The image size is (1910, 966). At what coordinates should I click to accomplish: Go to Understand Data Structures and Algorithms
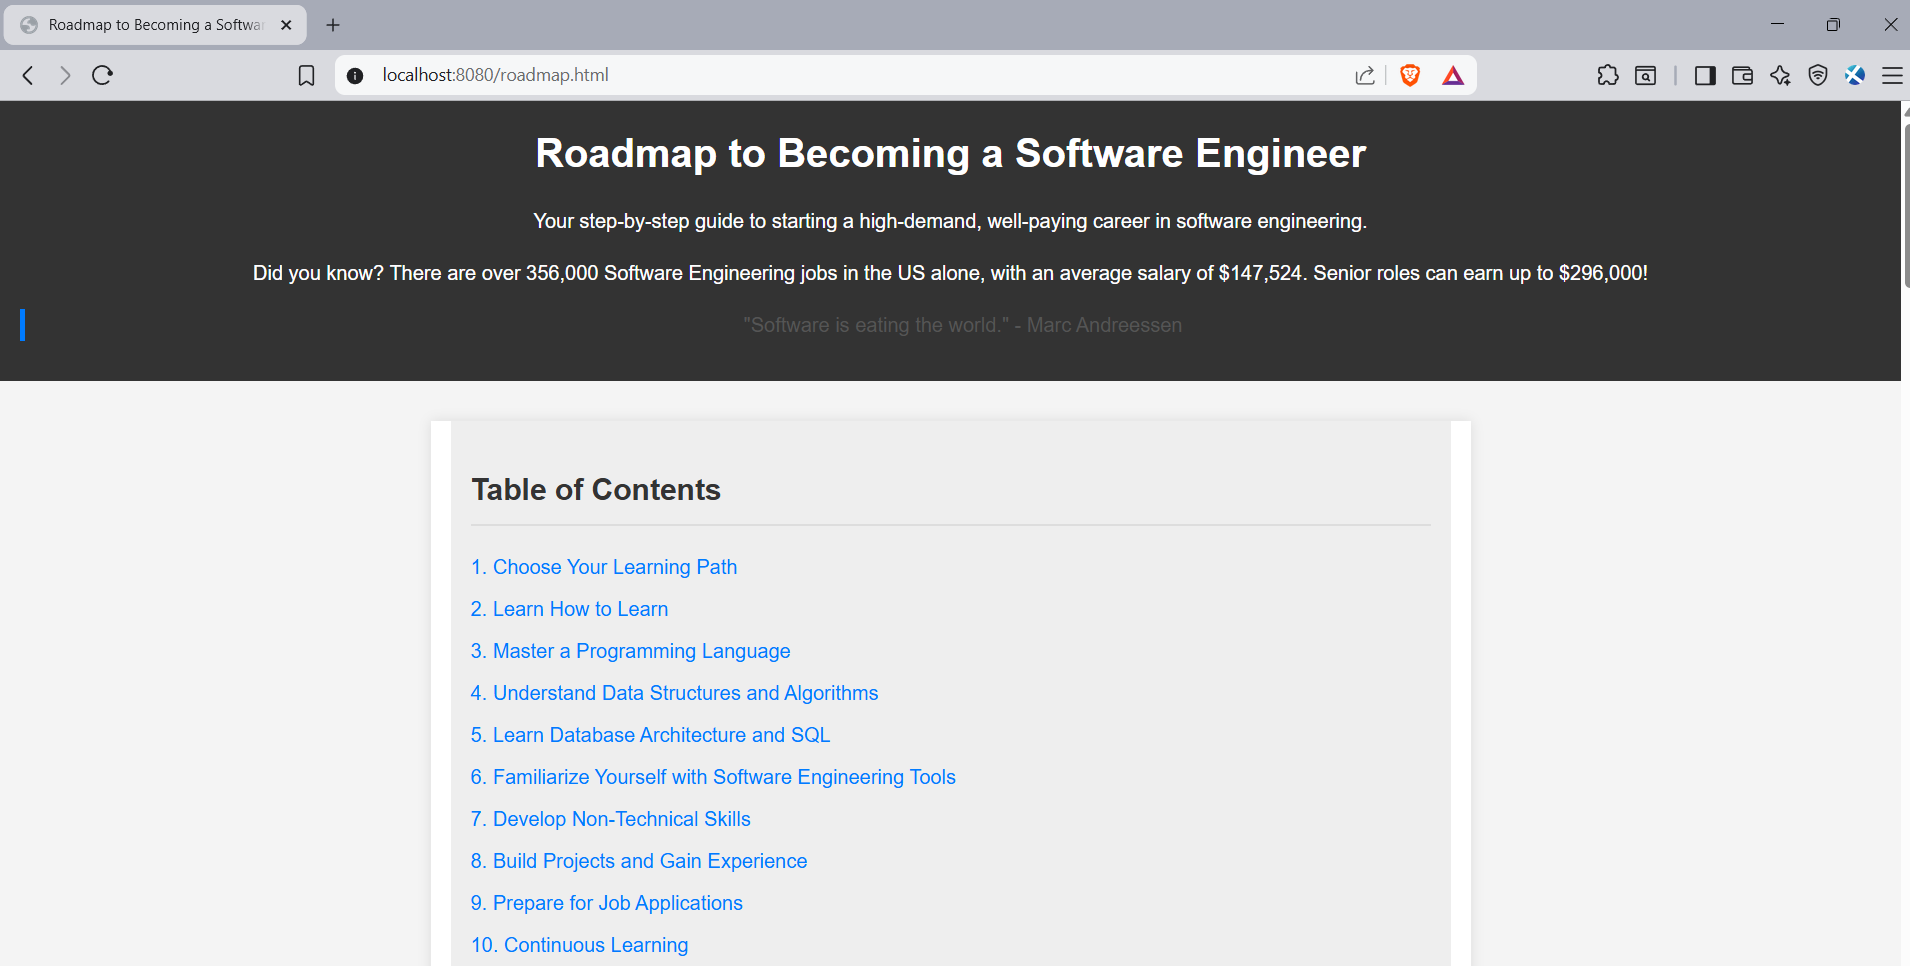(674, 693)
